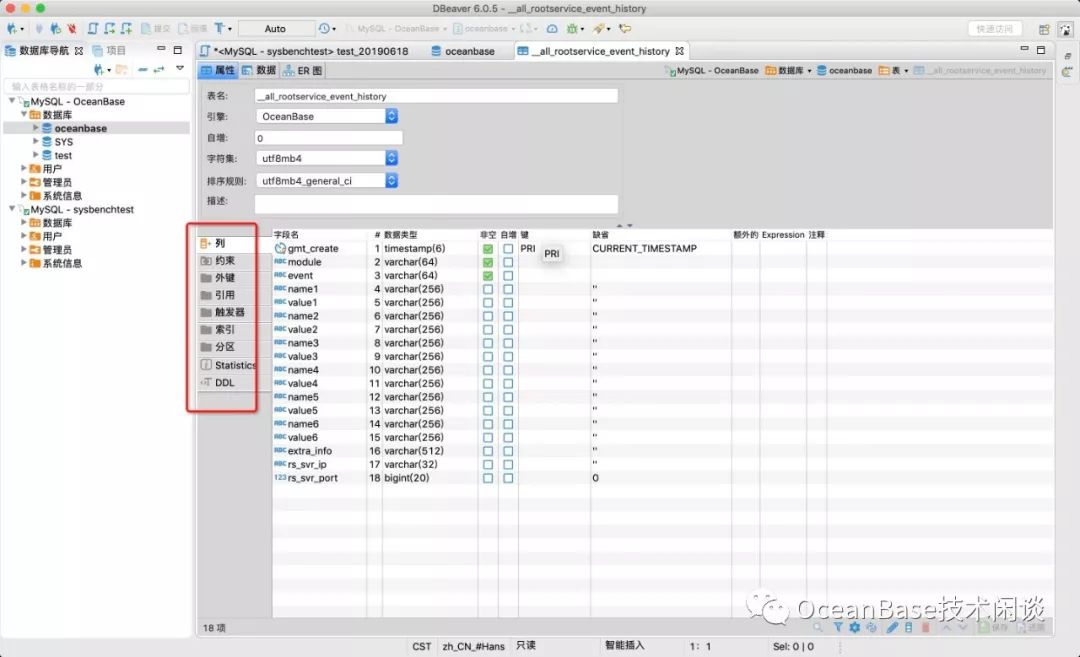Select 约束 (Constraints) in the side list
The width and height of the screenshot is (1080, 657).
tap(226, 260)
